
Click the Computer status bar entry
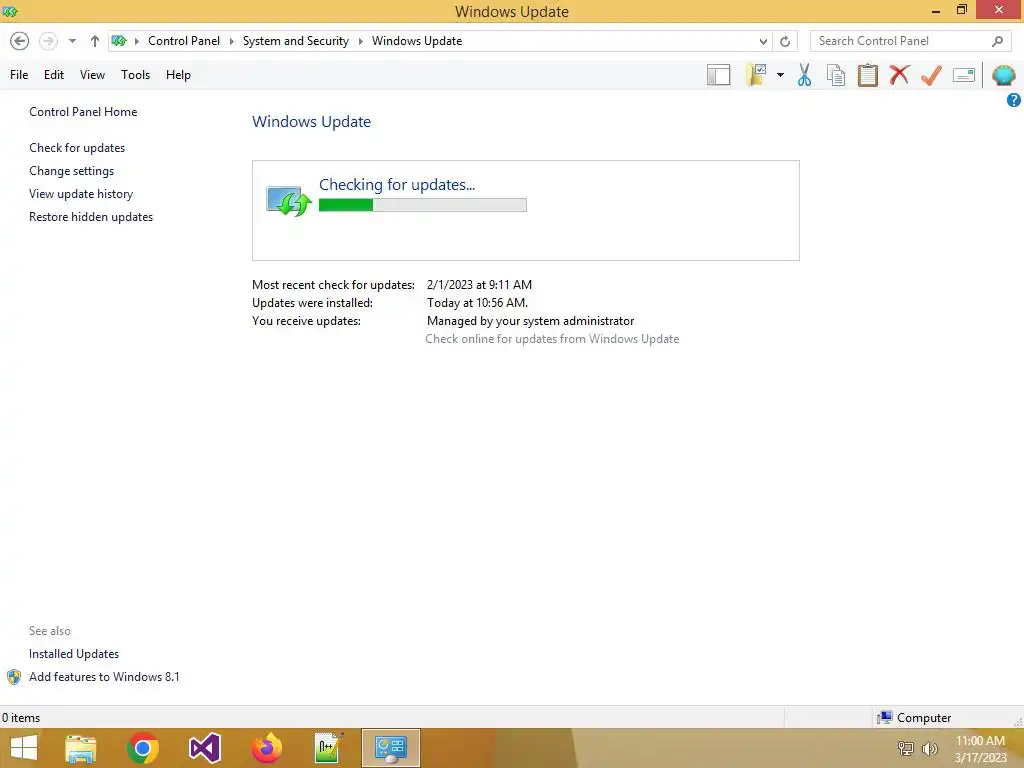coord(914,718)
